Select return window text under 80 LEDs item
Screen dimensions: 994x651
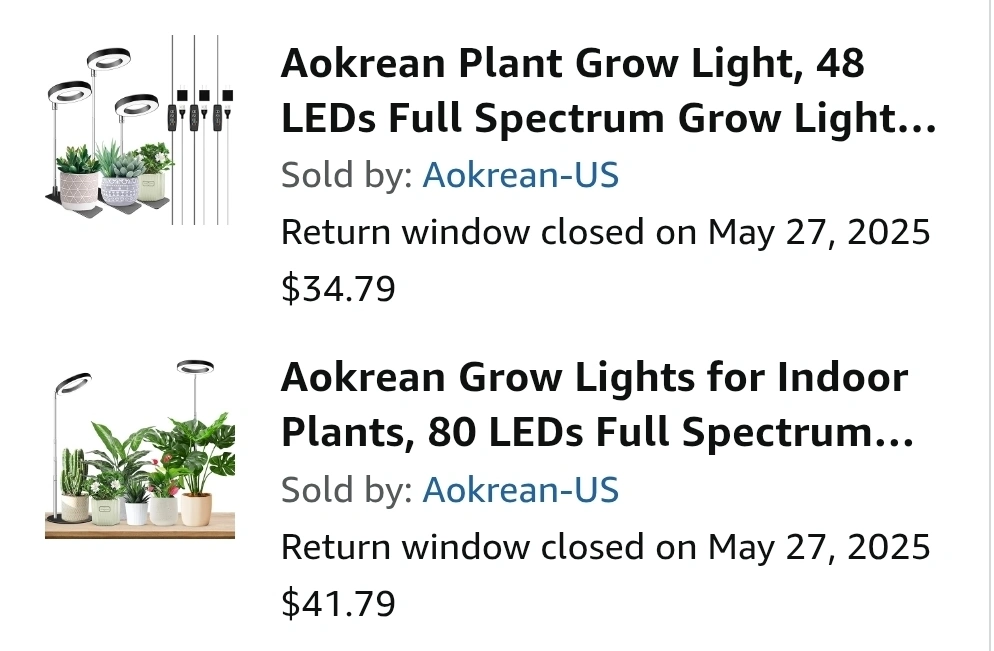click(x=605, y=547)
